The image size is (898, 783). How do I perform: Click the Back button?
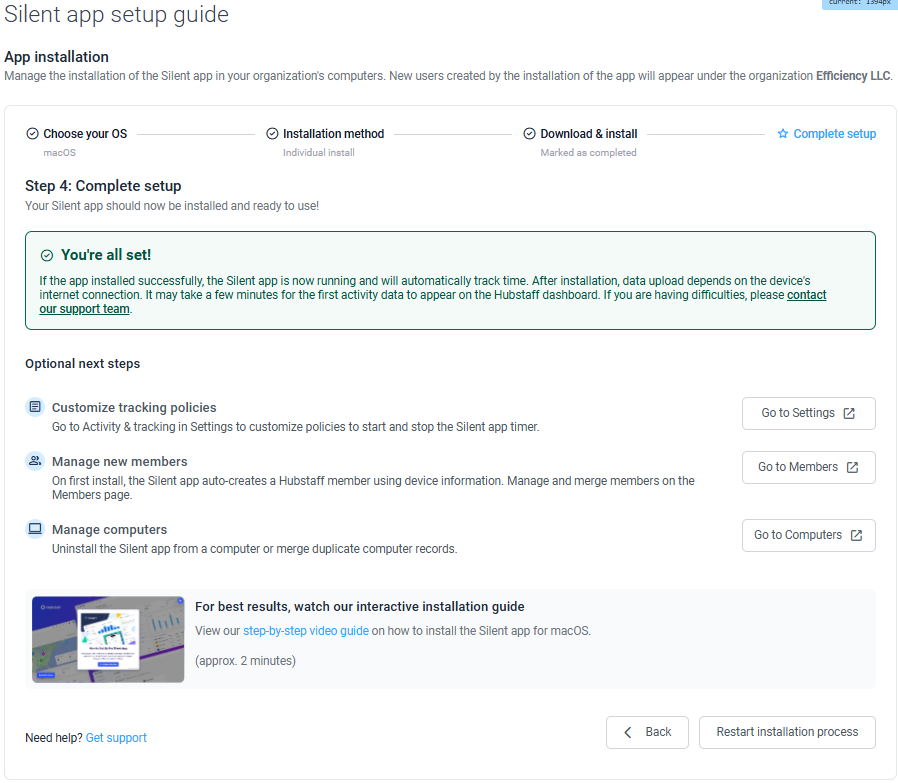pos(647,732)
